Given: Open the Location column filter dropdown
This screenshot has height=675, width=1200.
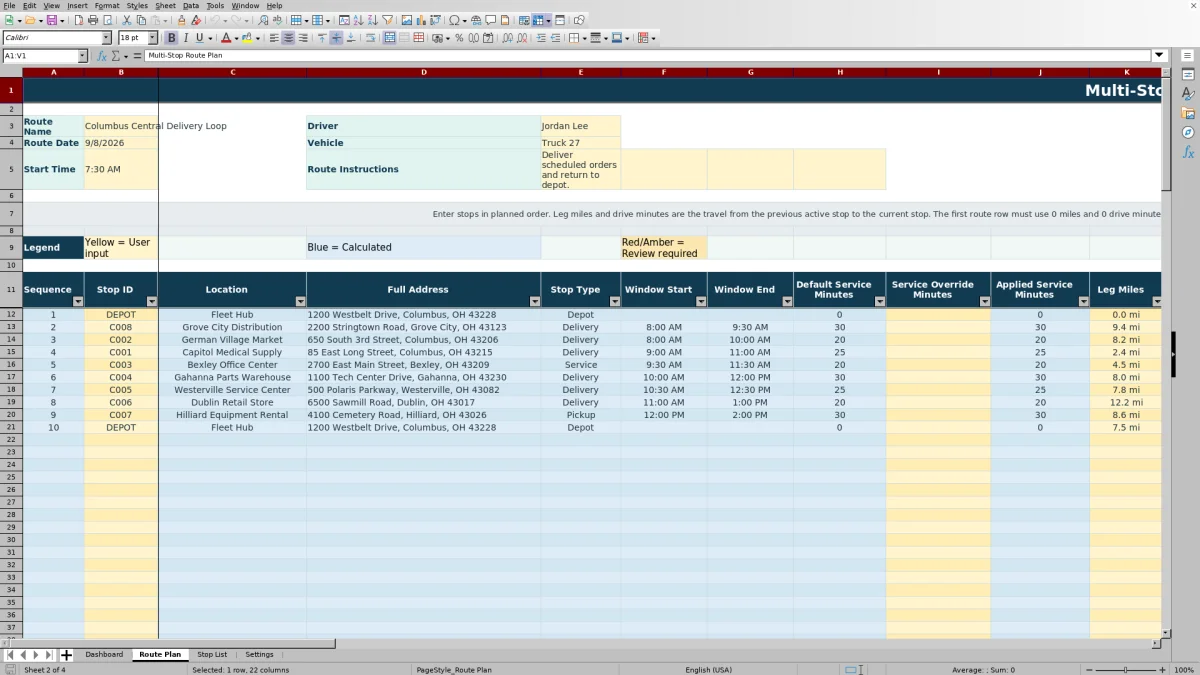Looking at the screenshot, I should 300,301.
